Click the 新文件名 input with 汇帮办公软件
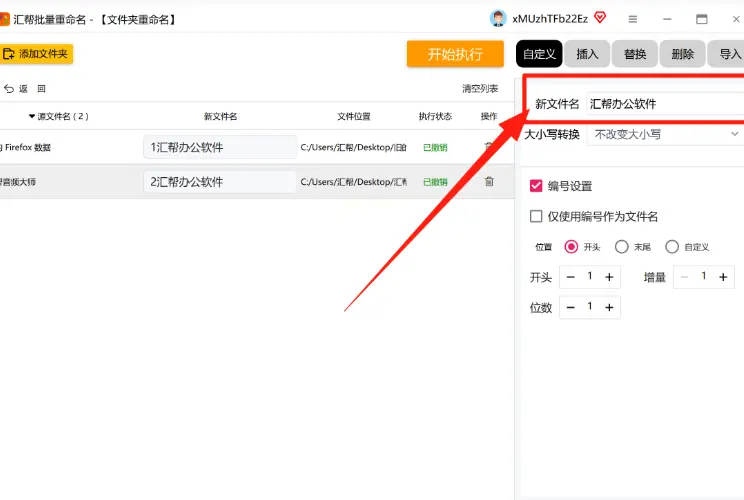 click(x=665, y=104)
